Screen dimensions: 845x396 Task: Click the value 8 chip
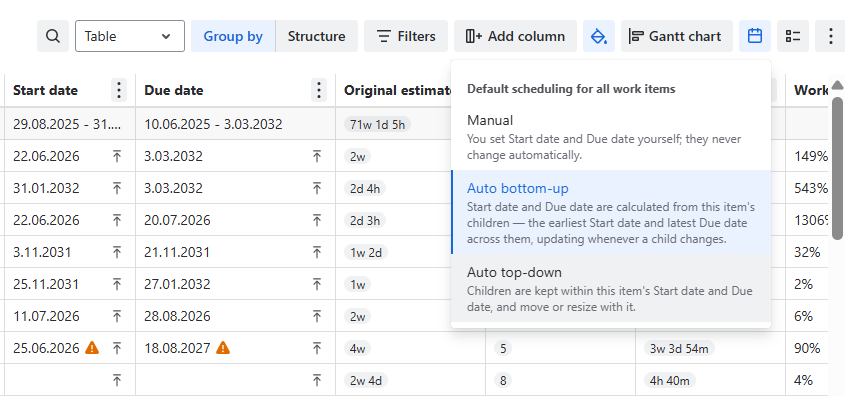pyautogui.click(x=503, y=380)
